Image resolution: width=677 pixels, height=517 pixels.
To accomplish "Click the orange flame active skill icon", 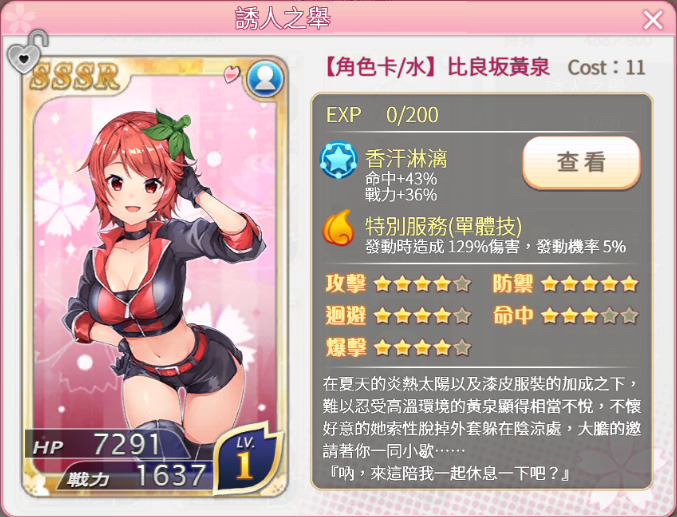I will 338,227.
